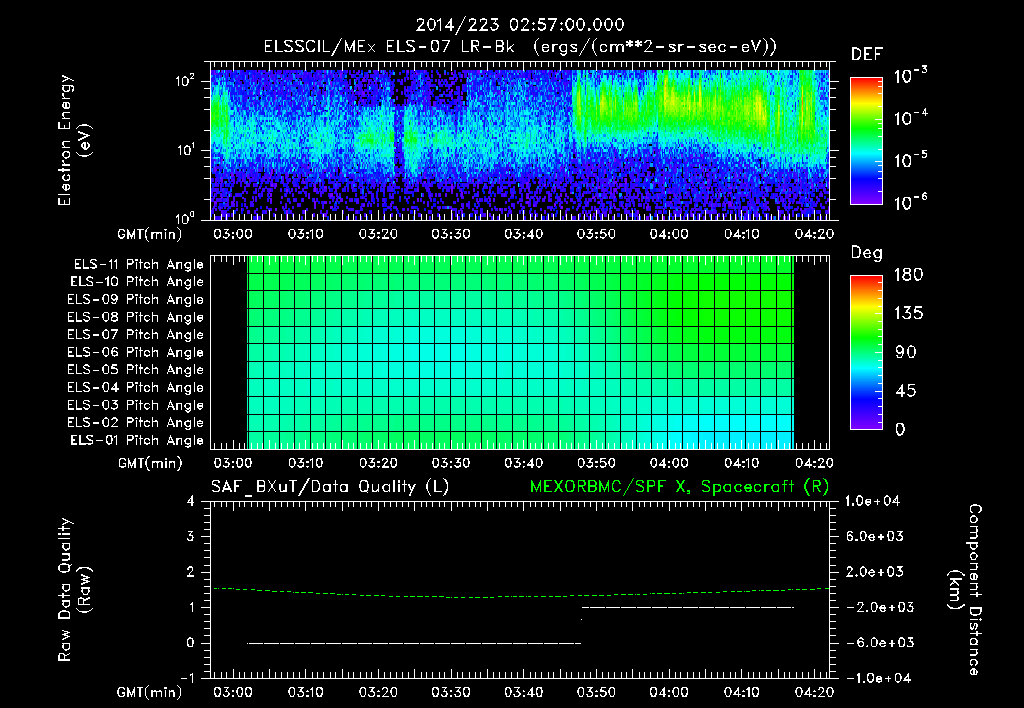The image size is (1024, 708).
Task: Click the Raw Data Quality (Raw) axis title
Action: click(74, 590)
